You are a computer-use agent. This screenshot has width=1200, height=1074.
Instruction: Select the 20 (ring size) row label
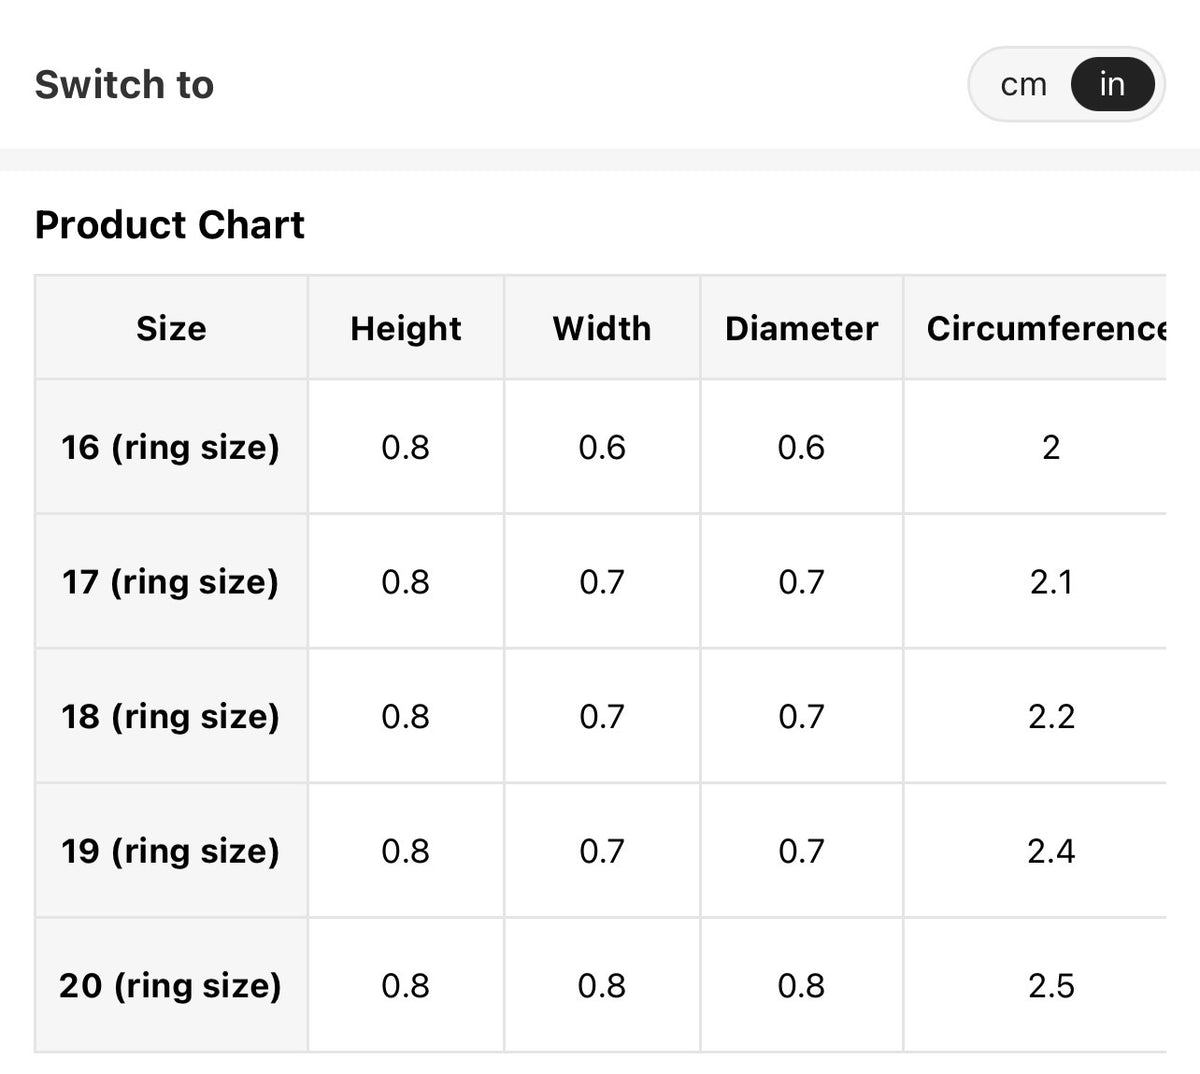click(171, 985)
